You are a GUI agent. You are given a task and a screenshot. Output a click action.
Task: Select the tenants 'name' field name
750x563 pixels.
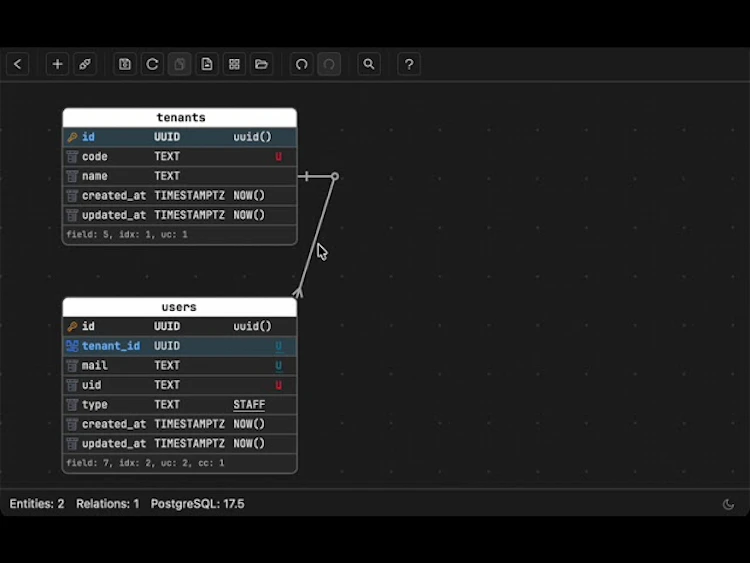coord(95,176)
